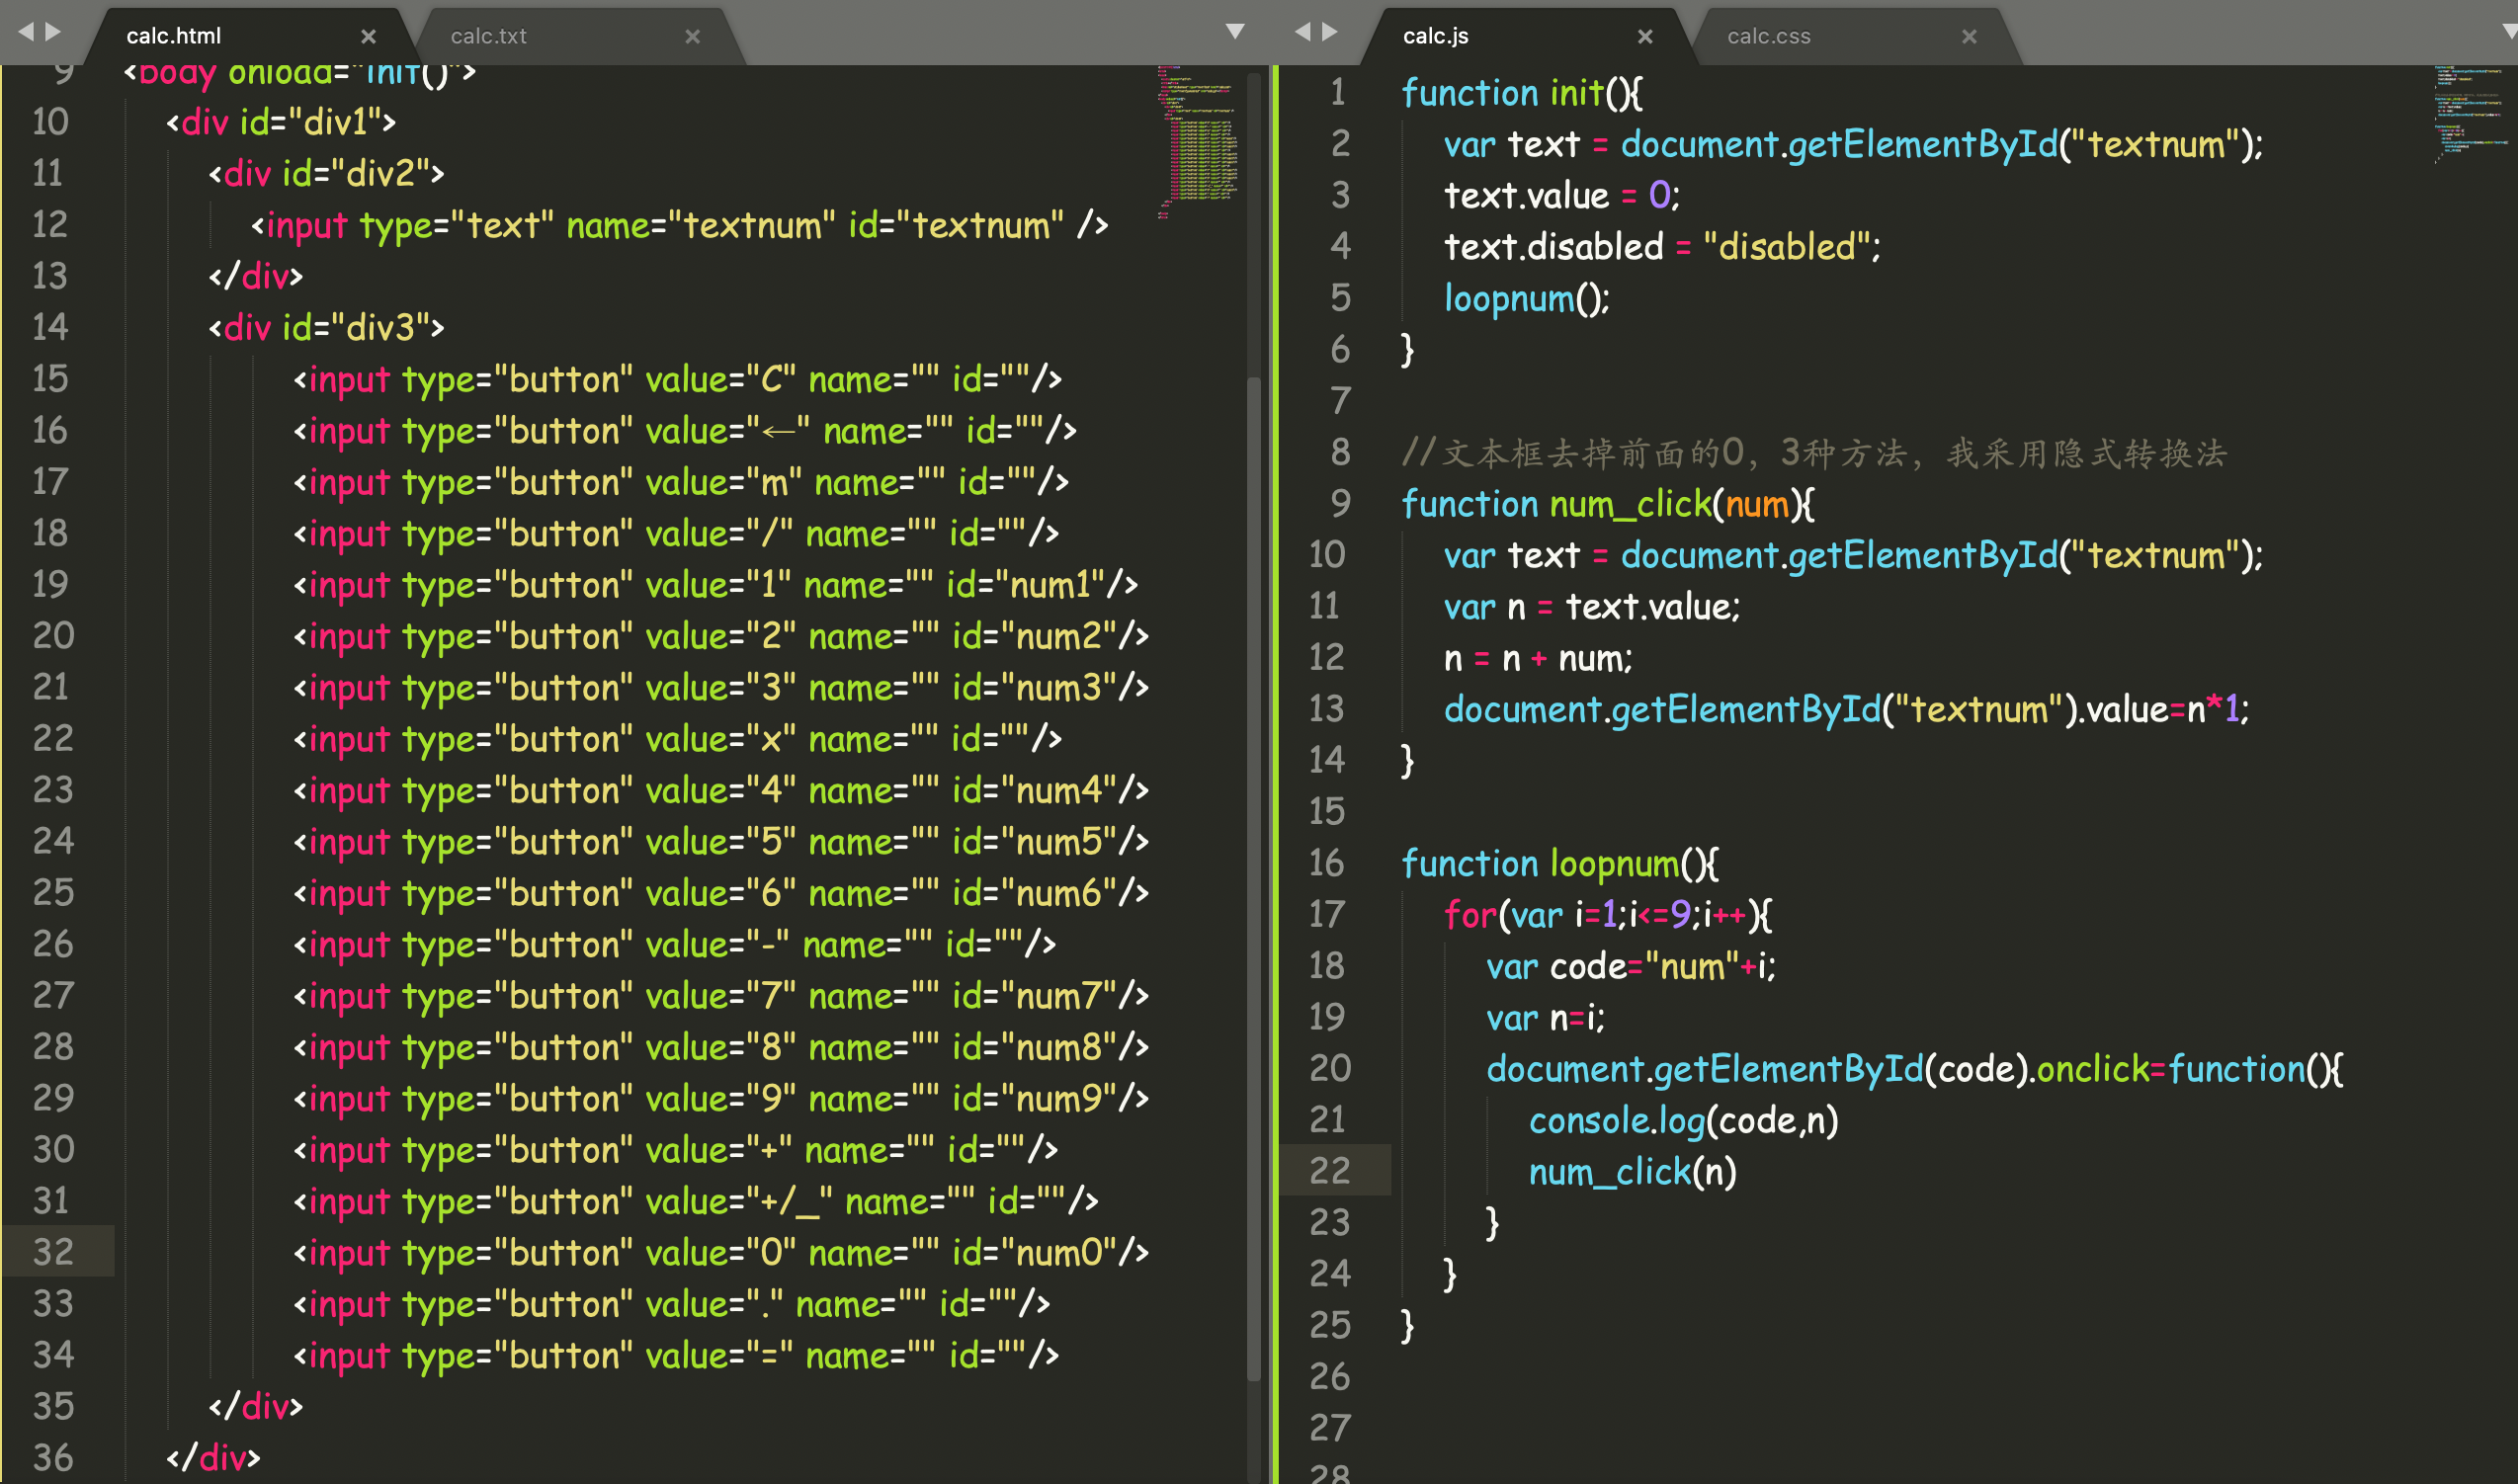This screenshot has height=1484, width=2518.
Task: Click the button line with value="+/_"
Action: 695,1201
